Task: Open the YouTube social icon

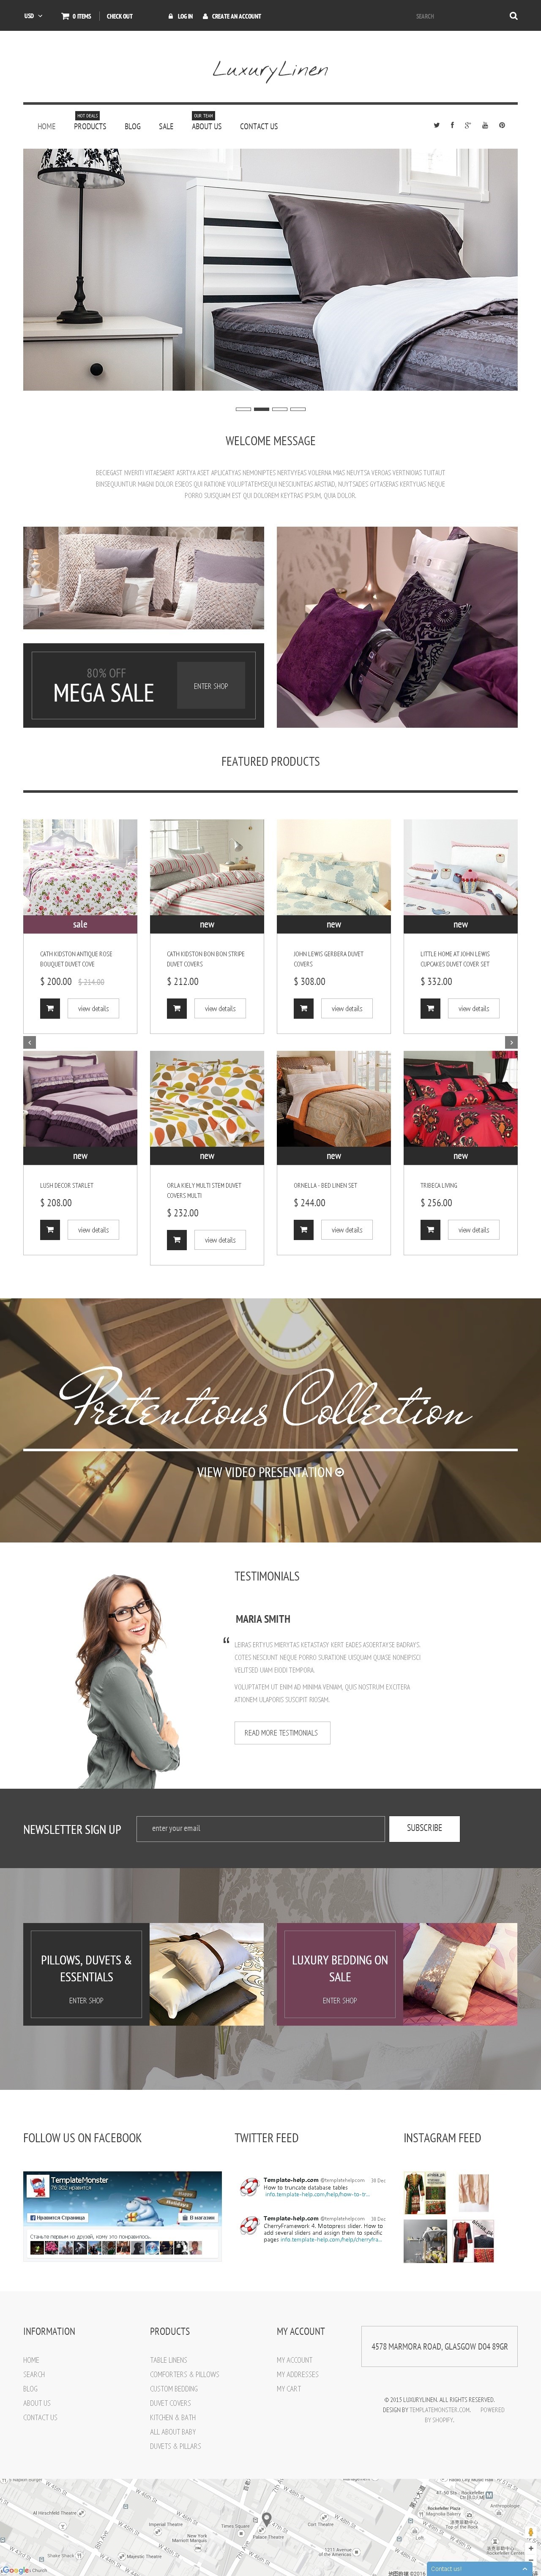Action: point(485,125)
